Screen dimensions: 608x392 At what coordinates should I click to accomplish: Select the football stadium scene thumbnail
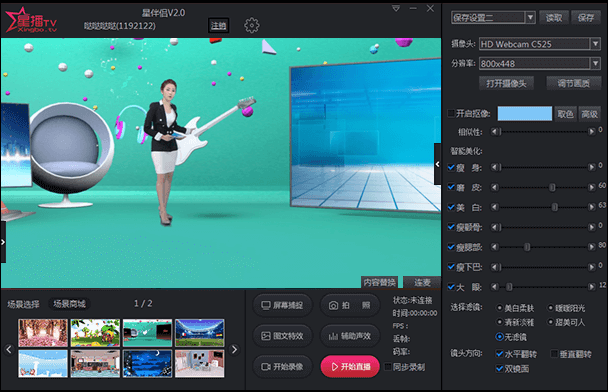click(x=199, y=333)
